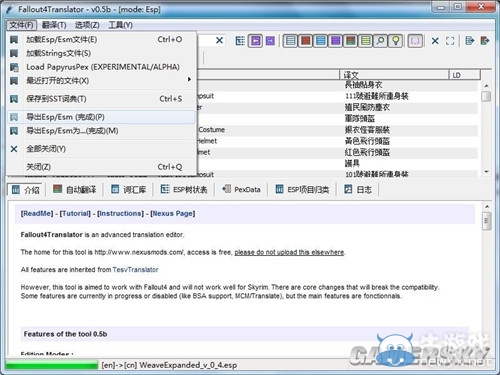Open the 工具(Y) menu

tap(120, 25)
